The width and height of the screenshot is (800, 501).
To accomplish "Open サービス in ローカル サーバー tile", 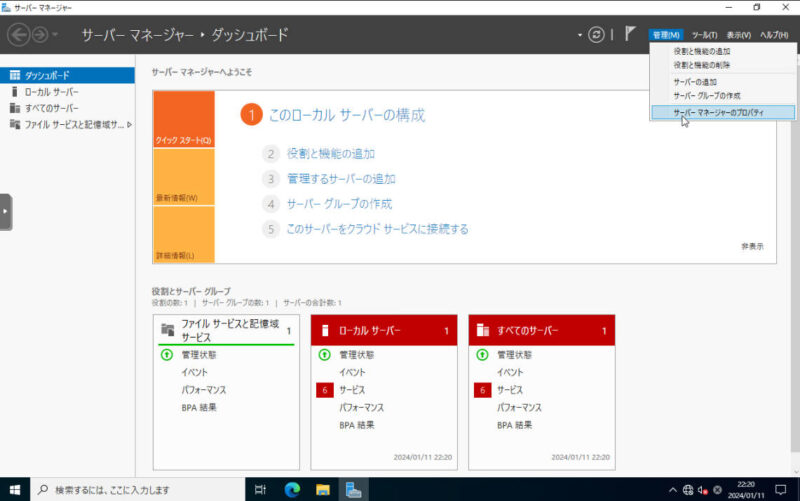I will tap(352, 390).
